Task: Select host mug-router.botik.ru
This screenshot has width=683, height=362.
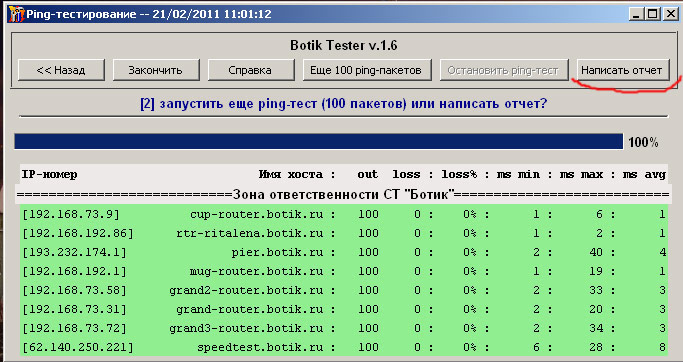Action: click(x=257, y=271)
